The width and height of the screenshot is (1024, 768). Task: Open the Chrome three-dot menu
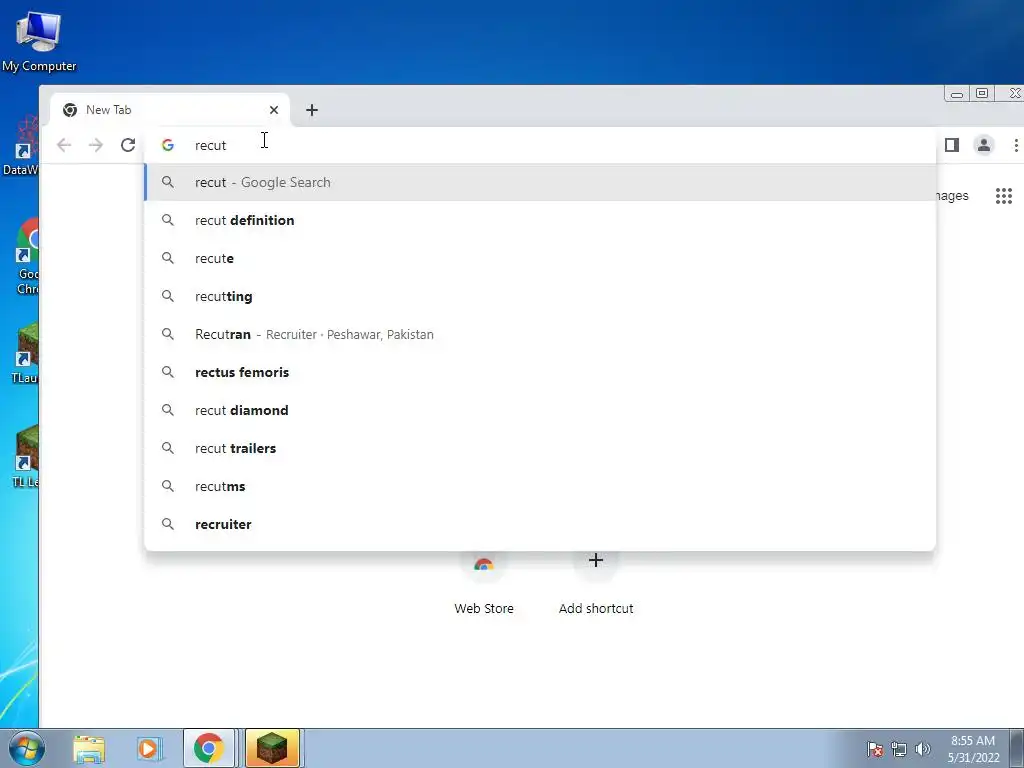click(x=1016, y=145)
